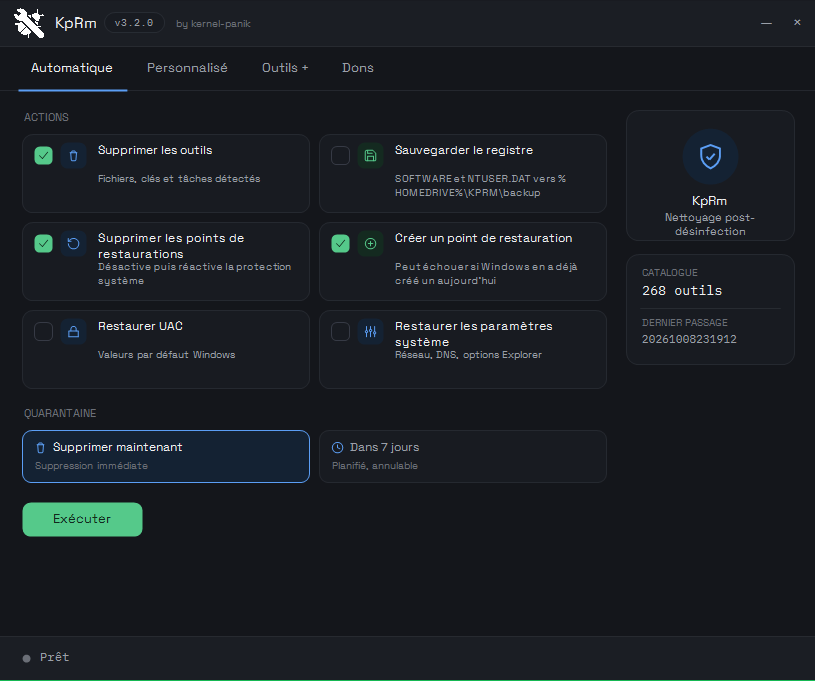Click the 'DERNIER PASSAGE' label
The width and height of the screenshot is (815, 681).
685,323
